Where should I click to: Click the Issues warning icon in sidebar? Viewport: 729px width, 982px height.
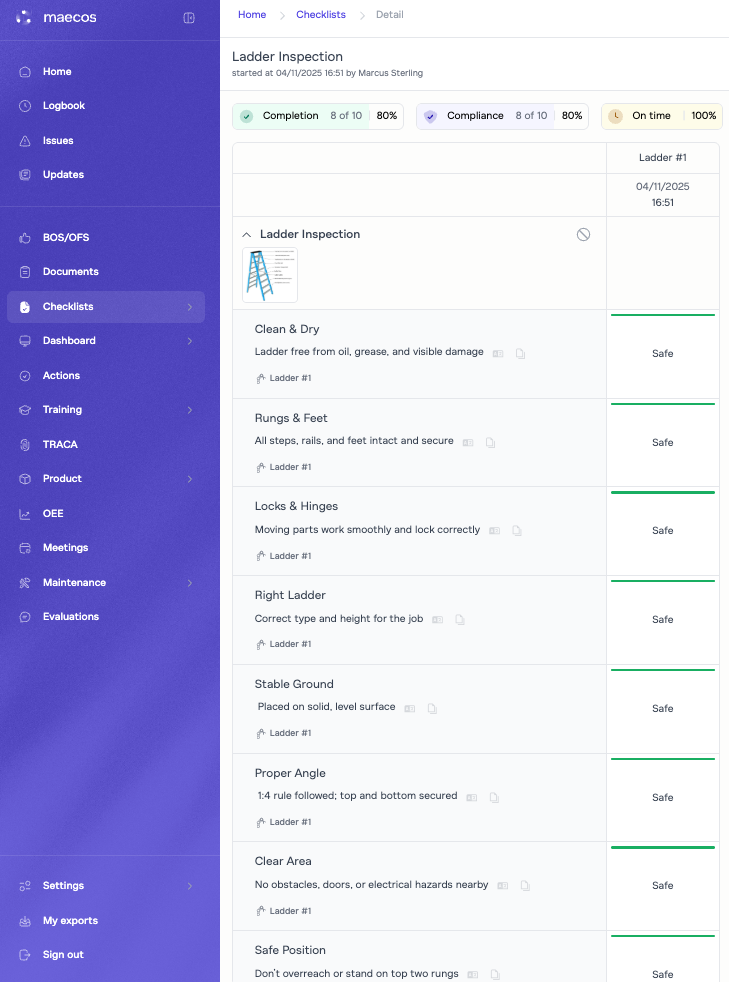pos(25,141)
